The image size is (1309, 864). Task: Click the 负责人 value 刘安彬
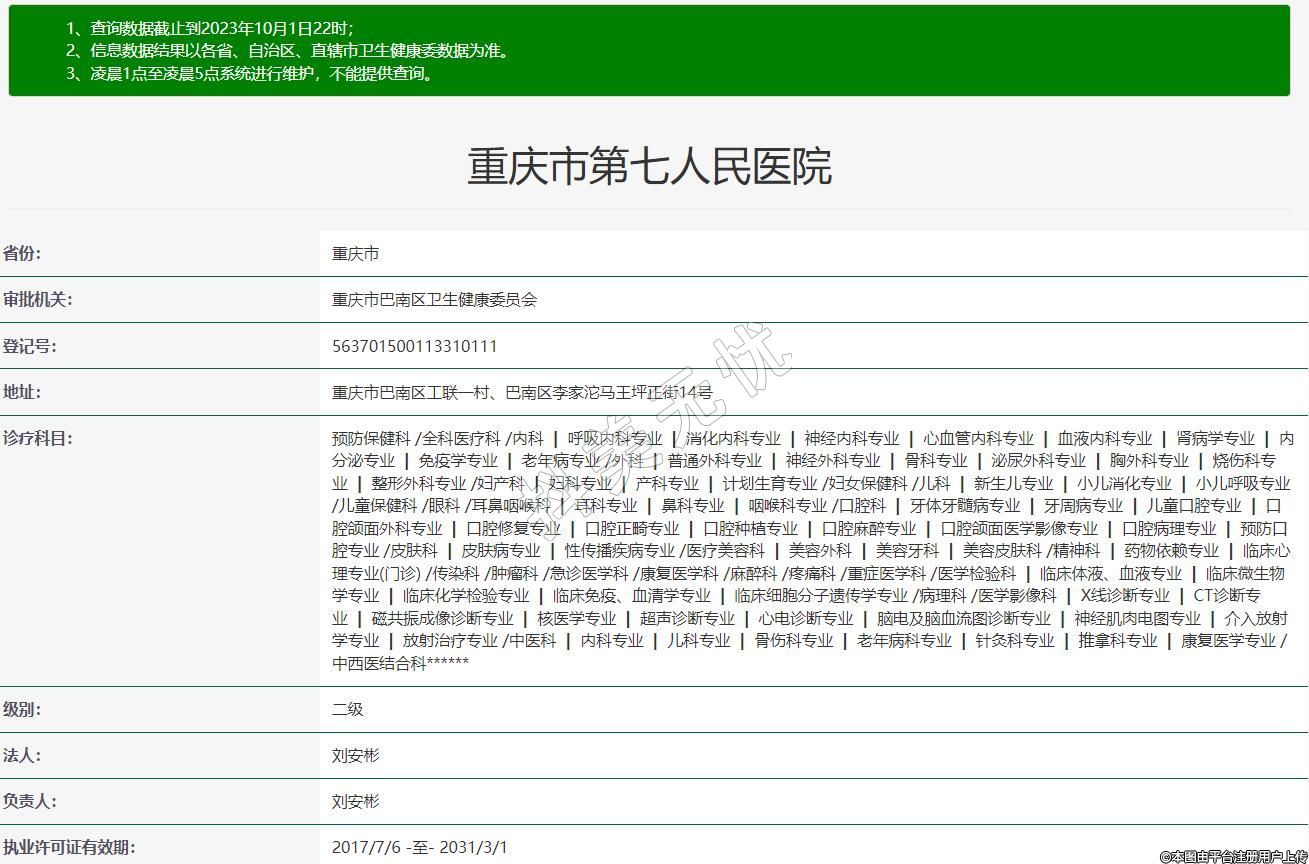click(355, 801)
